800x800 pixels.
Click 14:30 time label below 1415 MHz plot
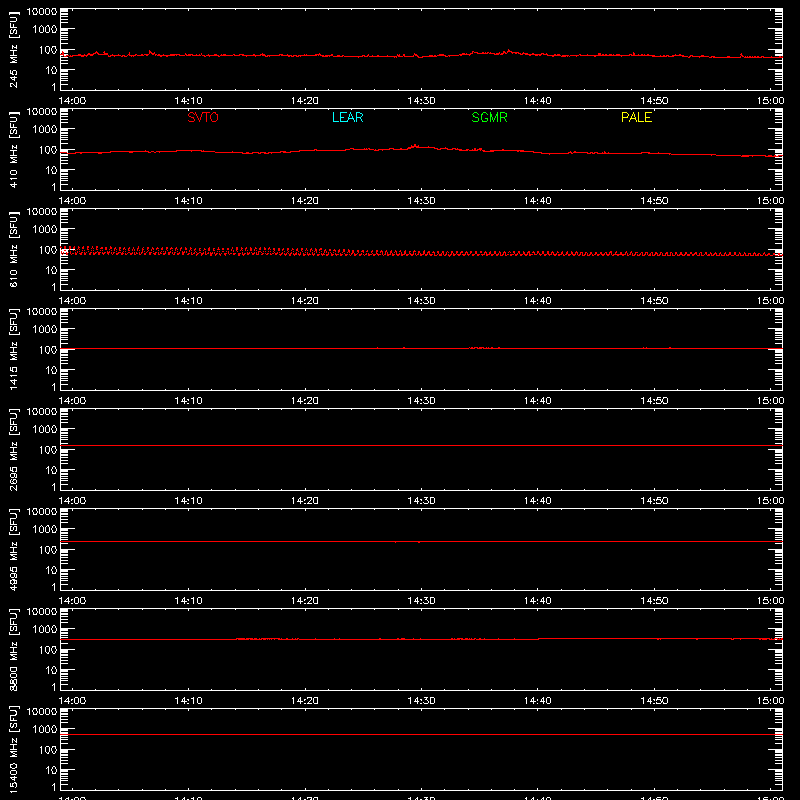click(x=421, y=401)
